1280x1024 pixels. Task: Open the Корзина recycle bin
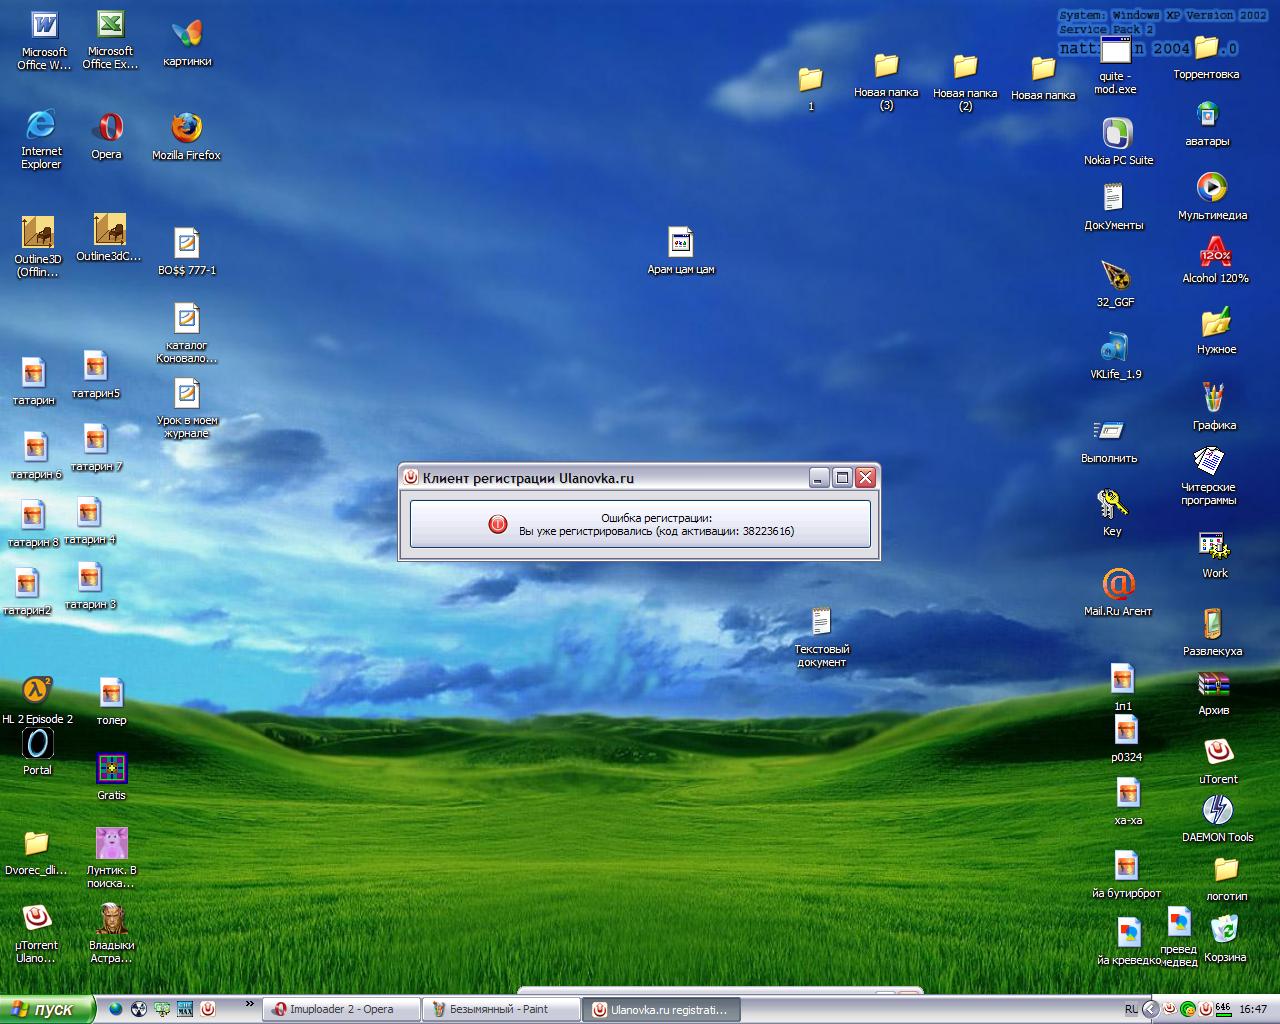(x=1224, y=931)
